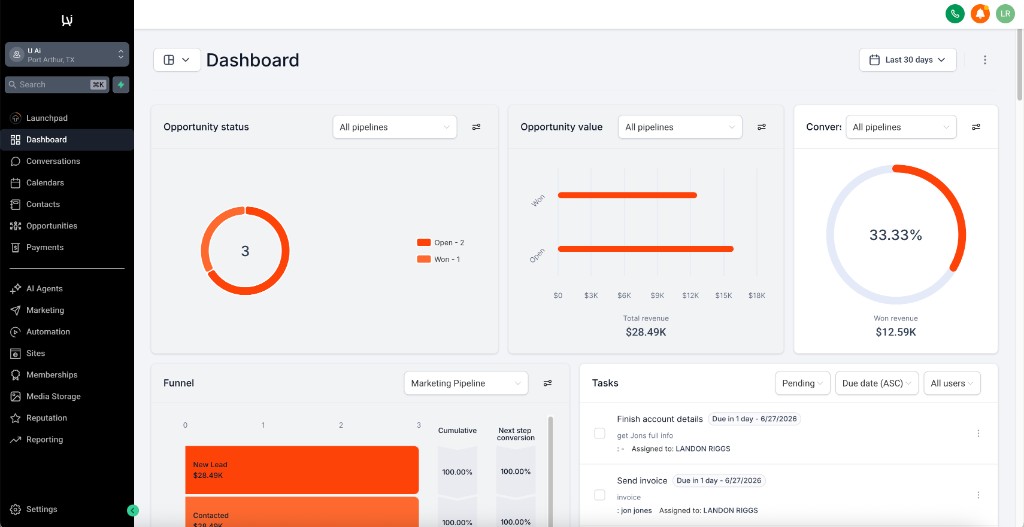Click the Won revenue $12.59K value
Screen dimensions: 1024x527
896,332
